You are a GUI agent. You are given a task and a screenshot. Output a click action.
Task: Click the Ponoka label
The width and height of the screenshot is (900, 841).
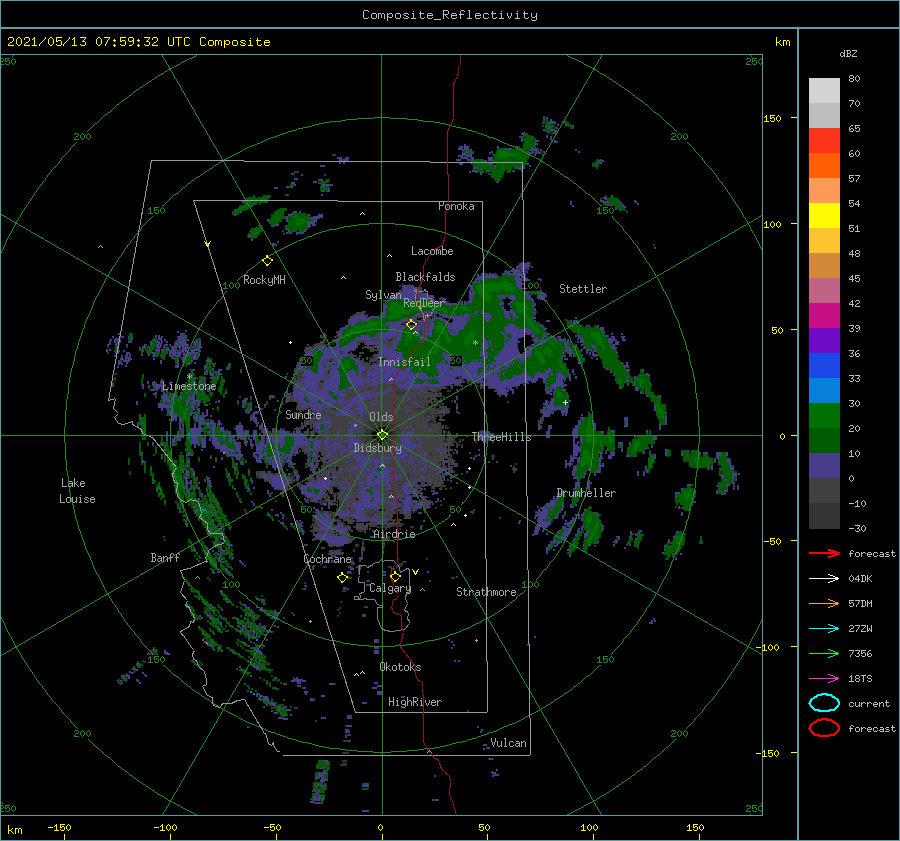tap(456, 206)
